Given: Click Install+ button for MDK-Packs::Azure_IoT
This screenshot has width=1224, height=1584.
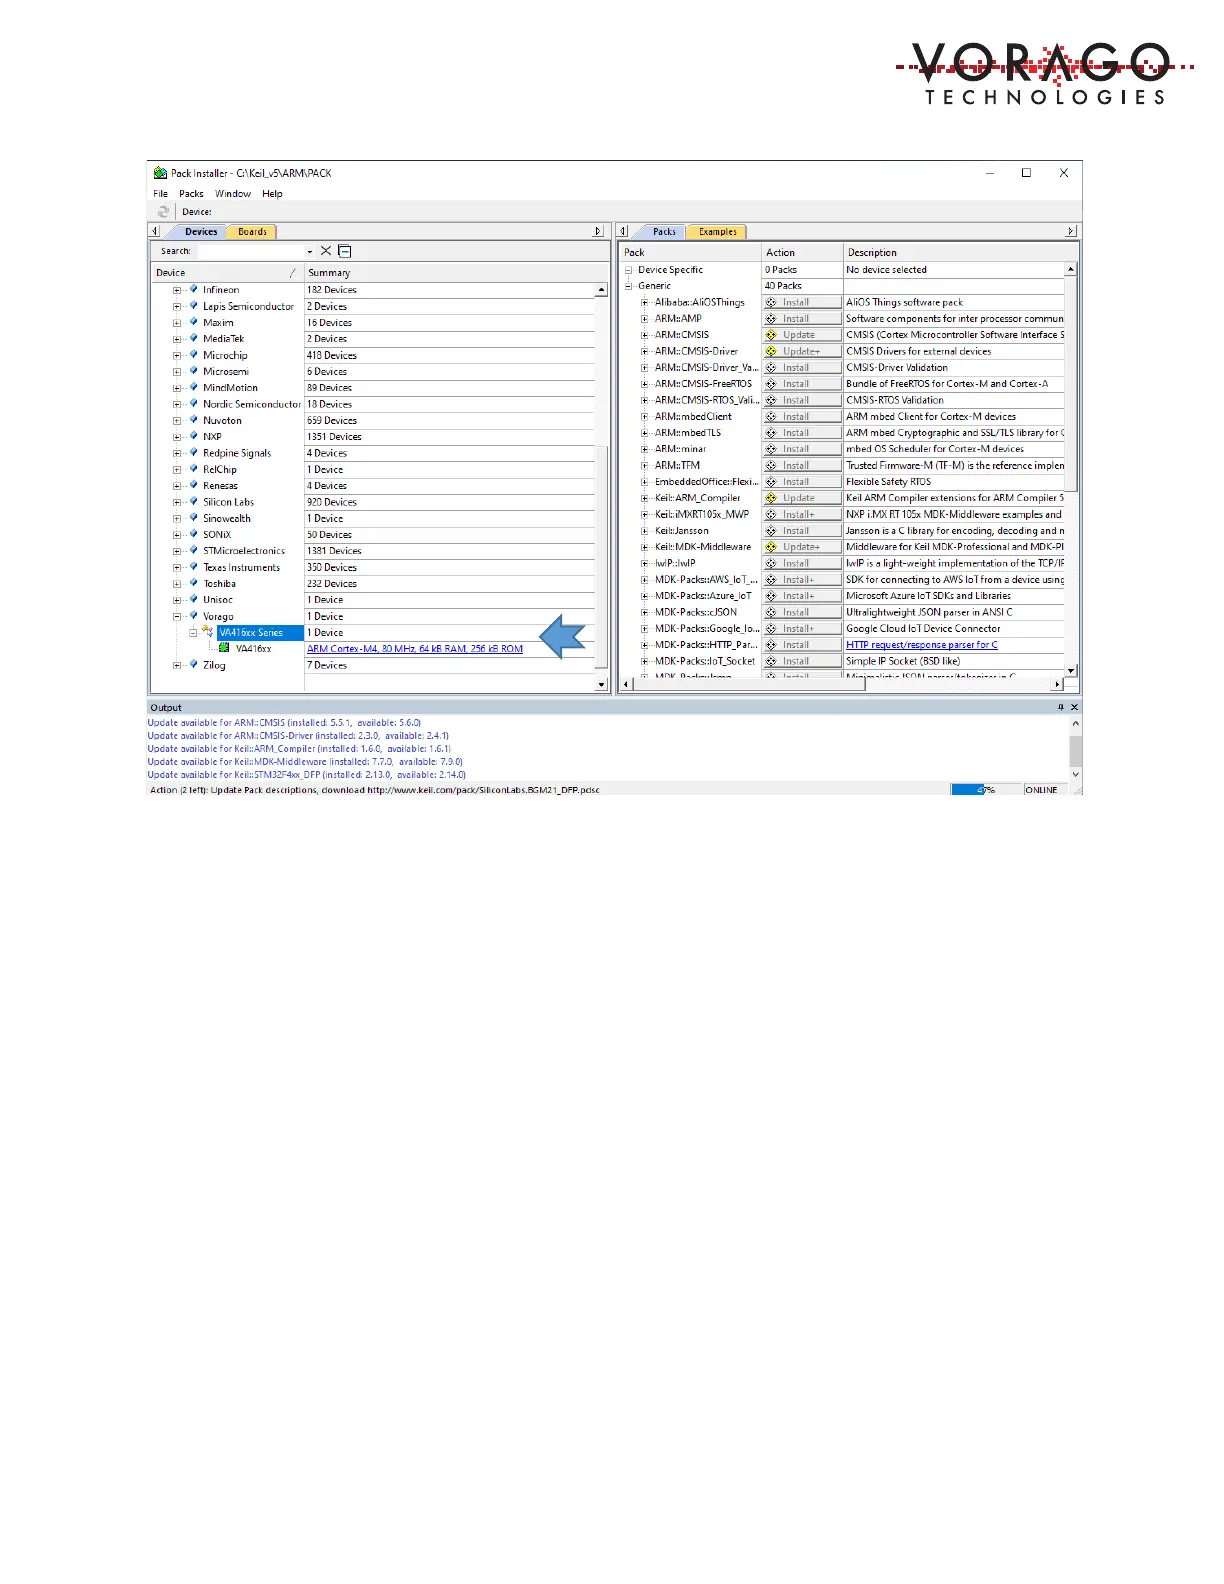Looking at the screenshot, I should coord(802,596).
